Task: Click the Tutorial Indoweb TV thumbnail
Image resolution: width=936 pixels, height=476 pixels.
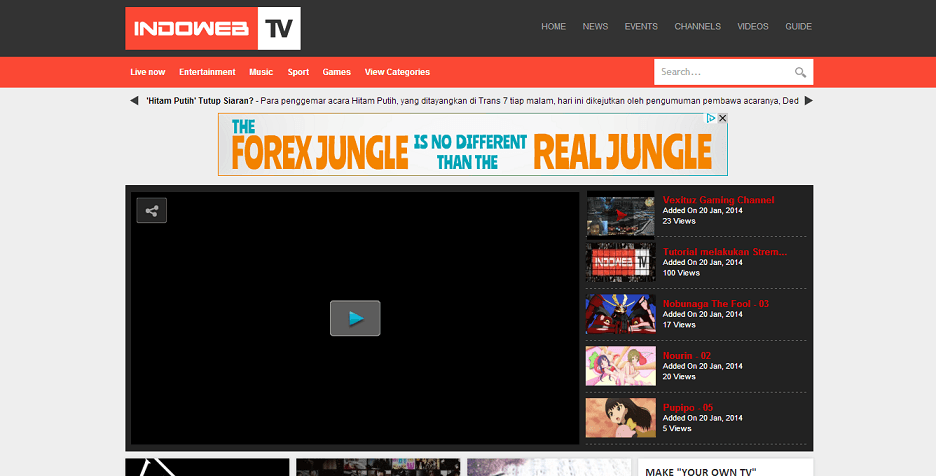Action: (x=621, y=262)
